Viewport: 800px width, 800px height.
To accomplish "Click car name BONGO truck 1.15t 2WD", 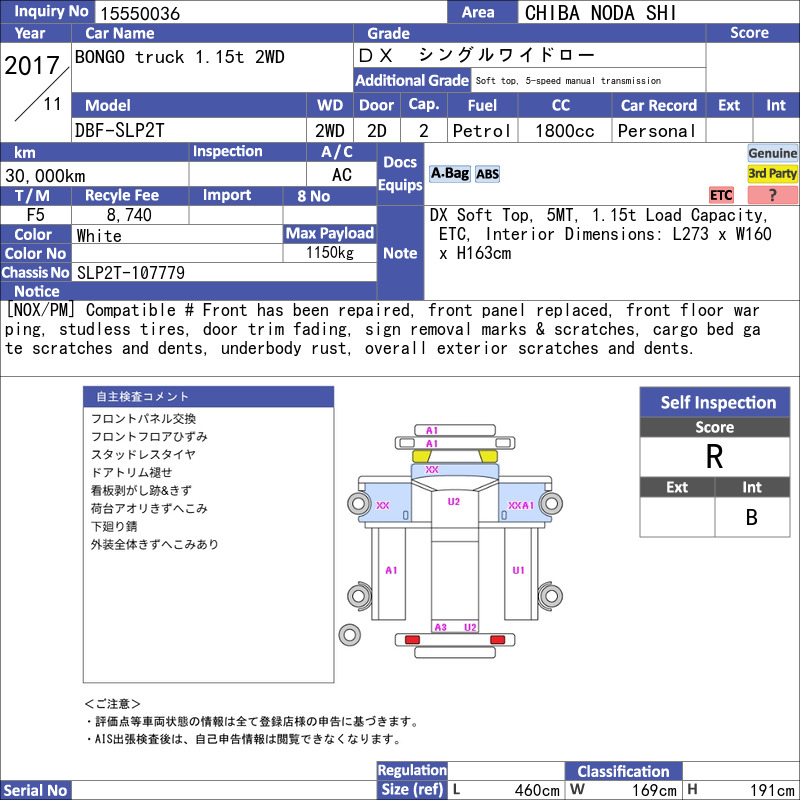I will pos(180,57).
